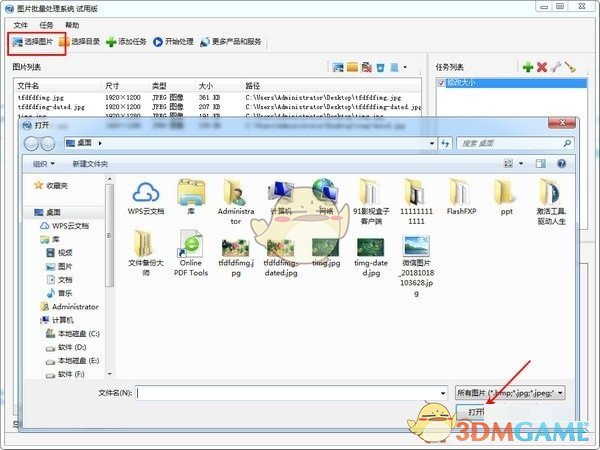Select 视频 library in navigation tree
Viewport: 600px width, 450px height.
(x=60, y=253)
